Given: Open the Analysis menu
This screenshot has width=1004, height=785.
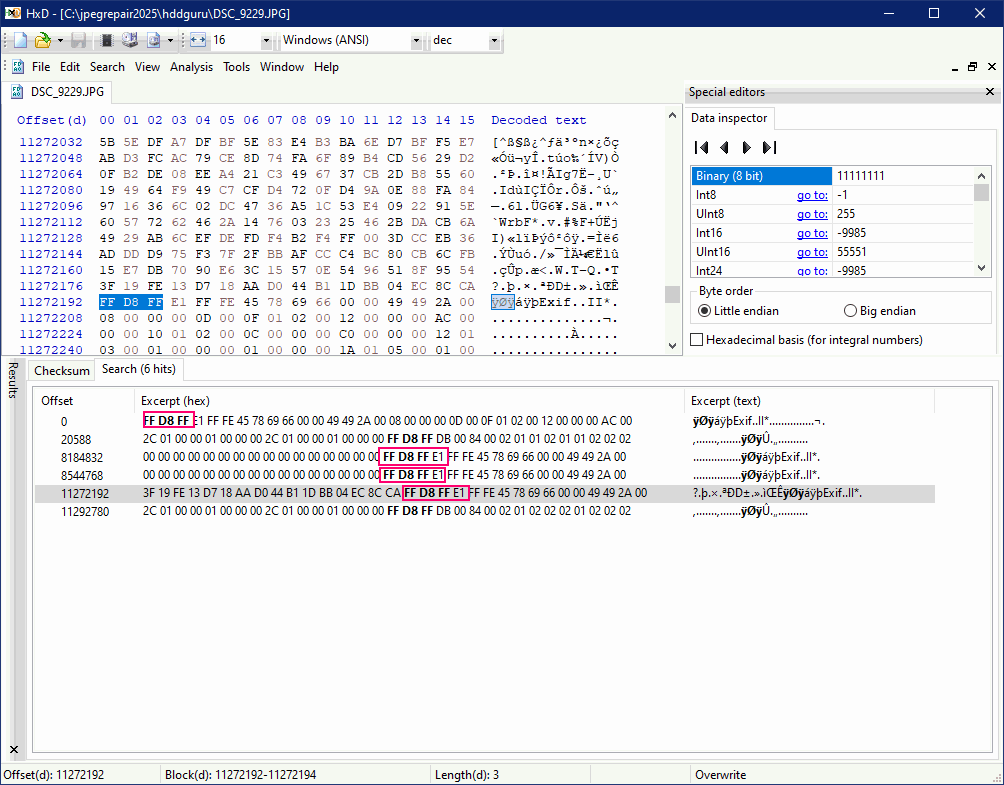Looking at the screenshot, I should [191, 67].
